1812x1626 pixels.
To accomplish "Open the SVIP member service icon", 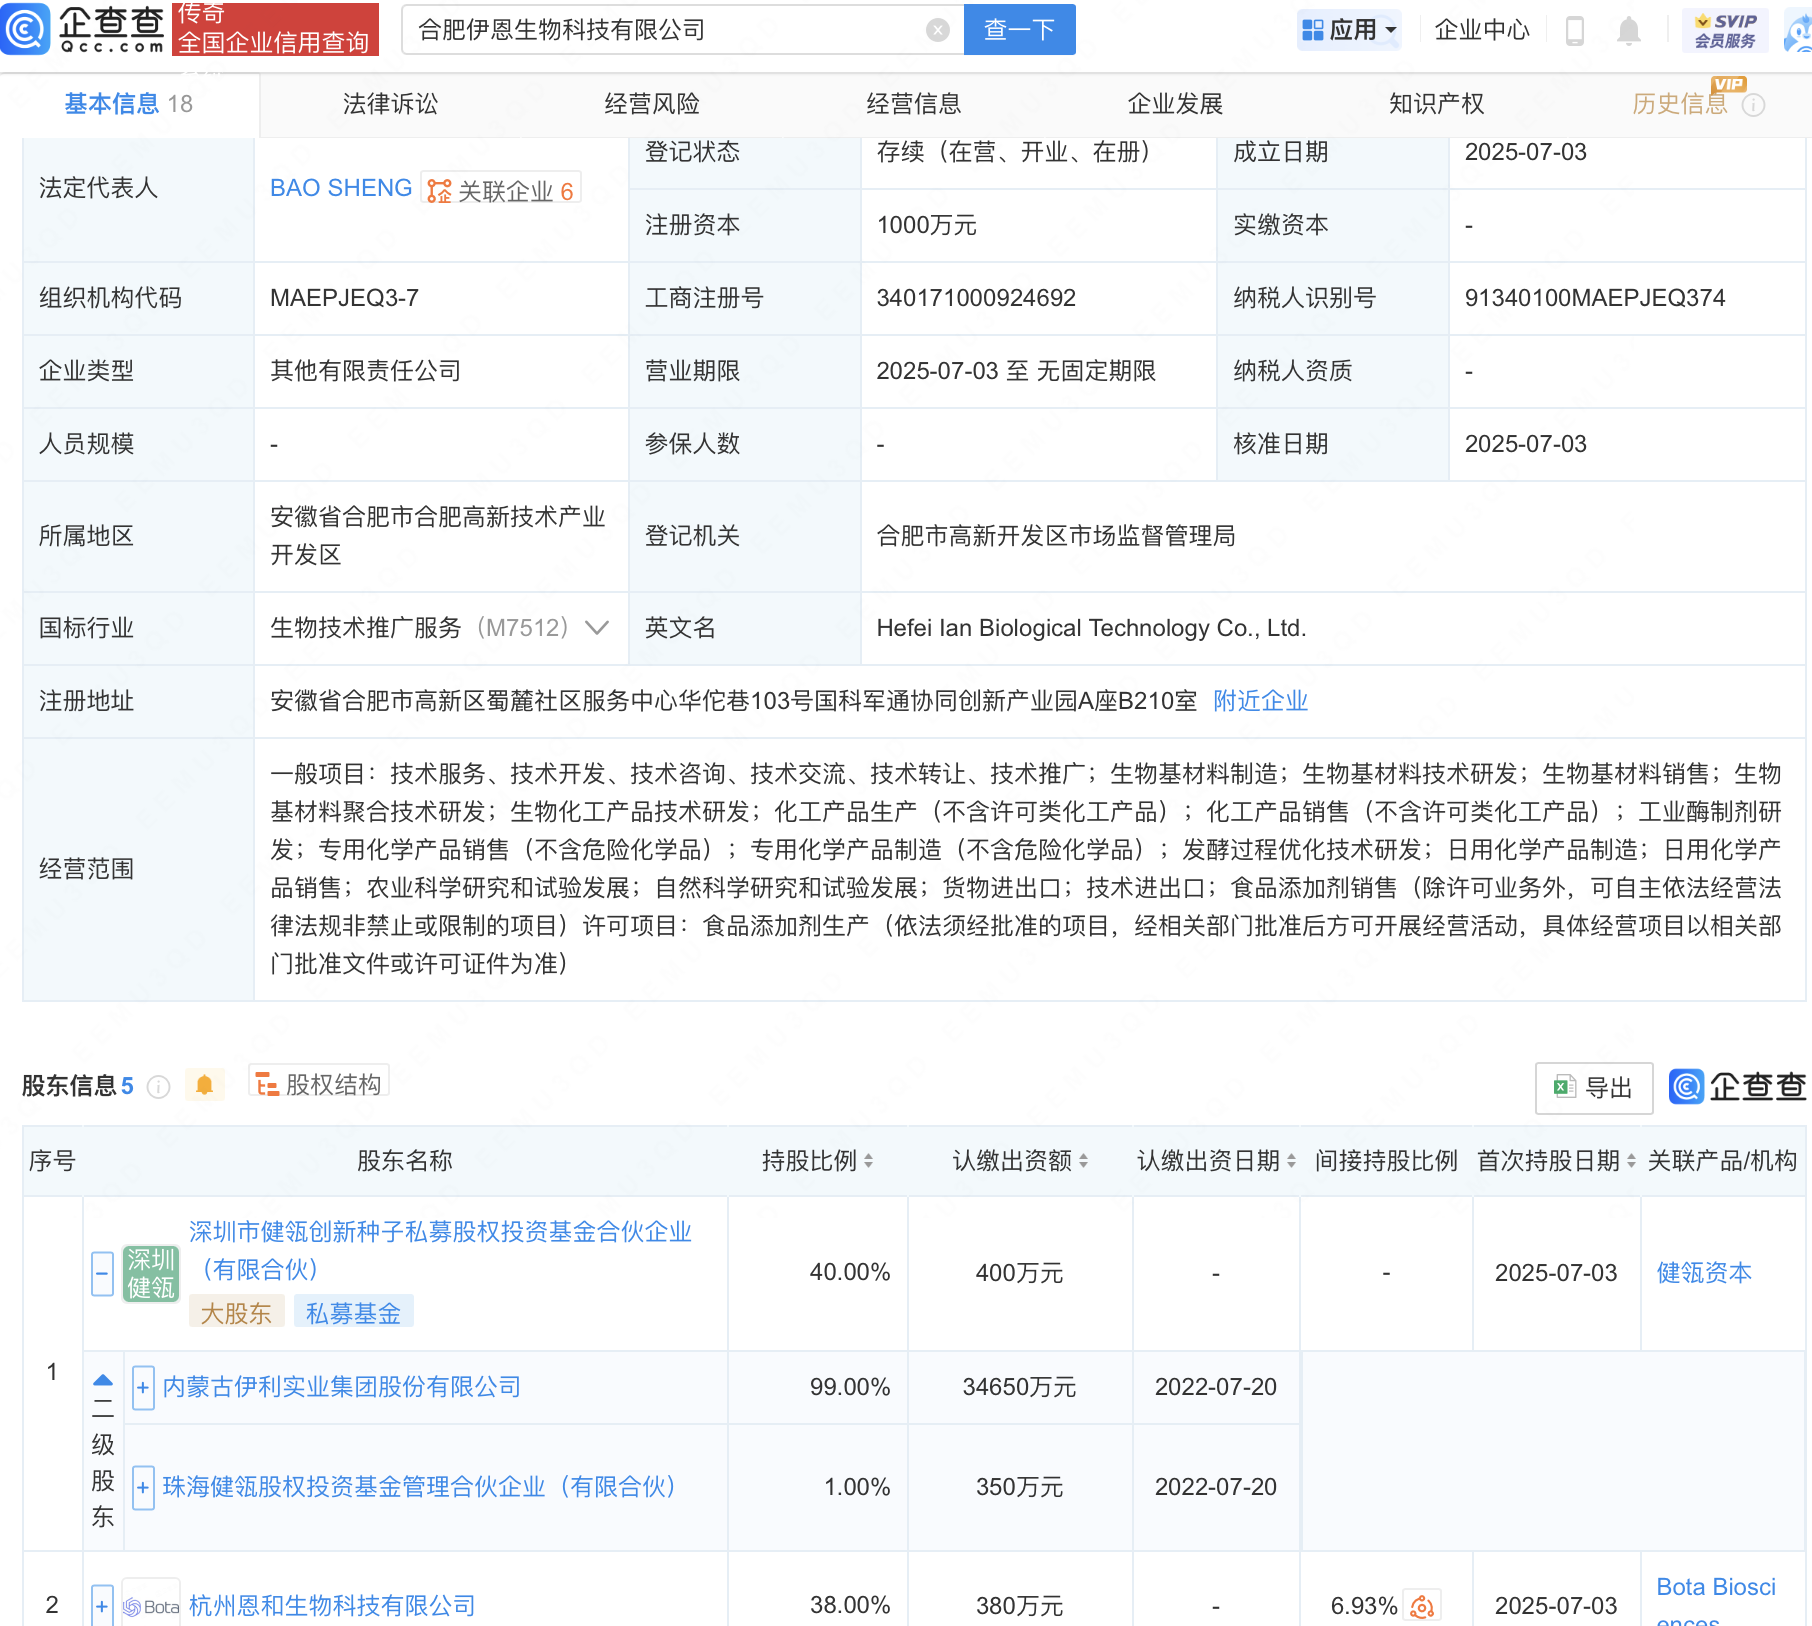I will click(1725, 30).
